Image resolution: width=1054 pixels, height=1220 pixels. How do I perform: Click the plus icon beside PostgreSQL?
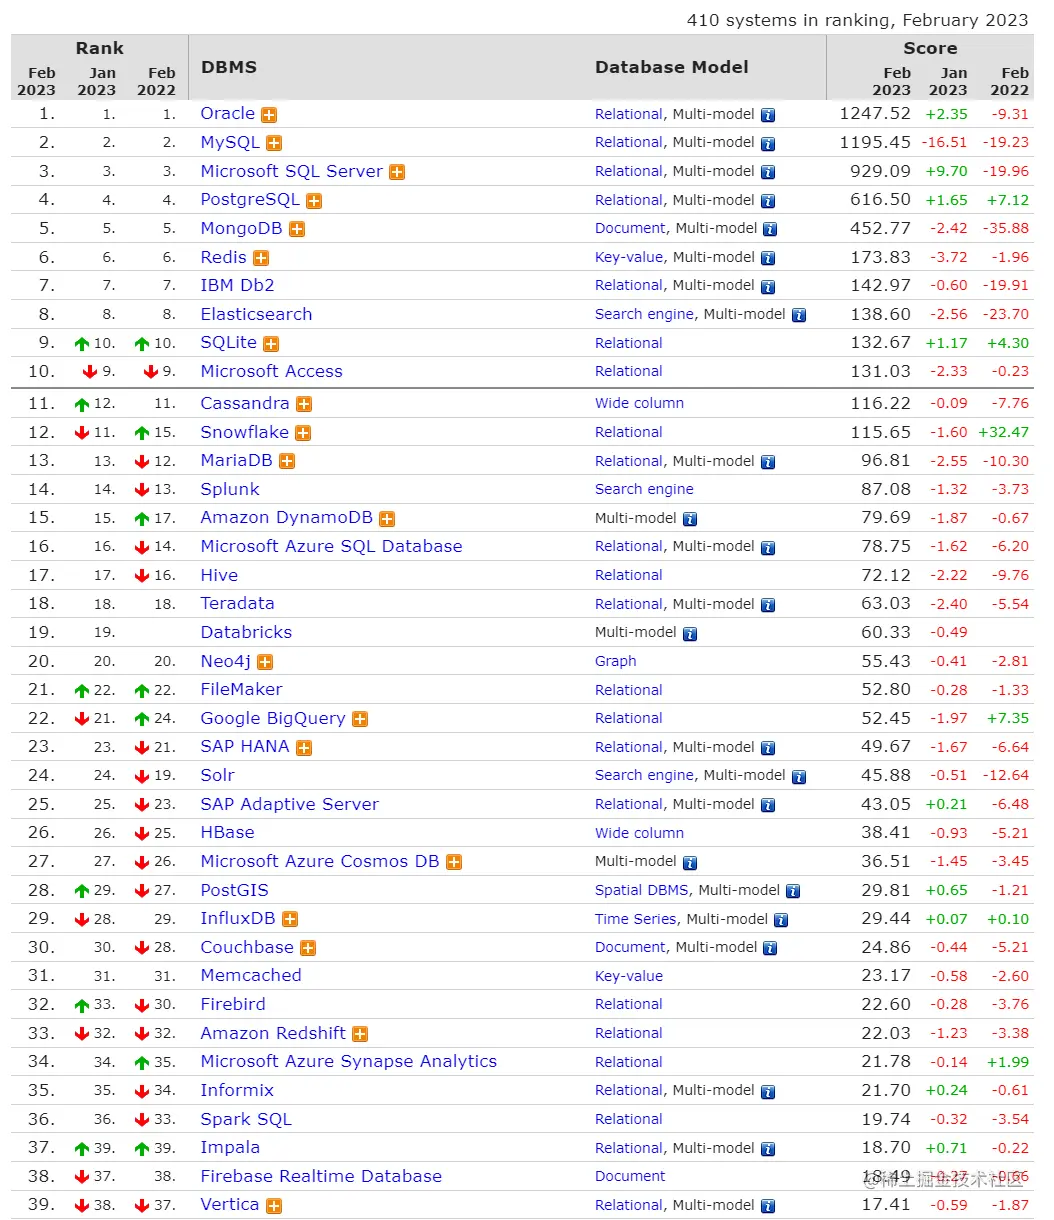coord(314,201)
